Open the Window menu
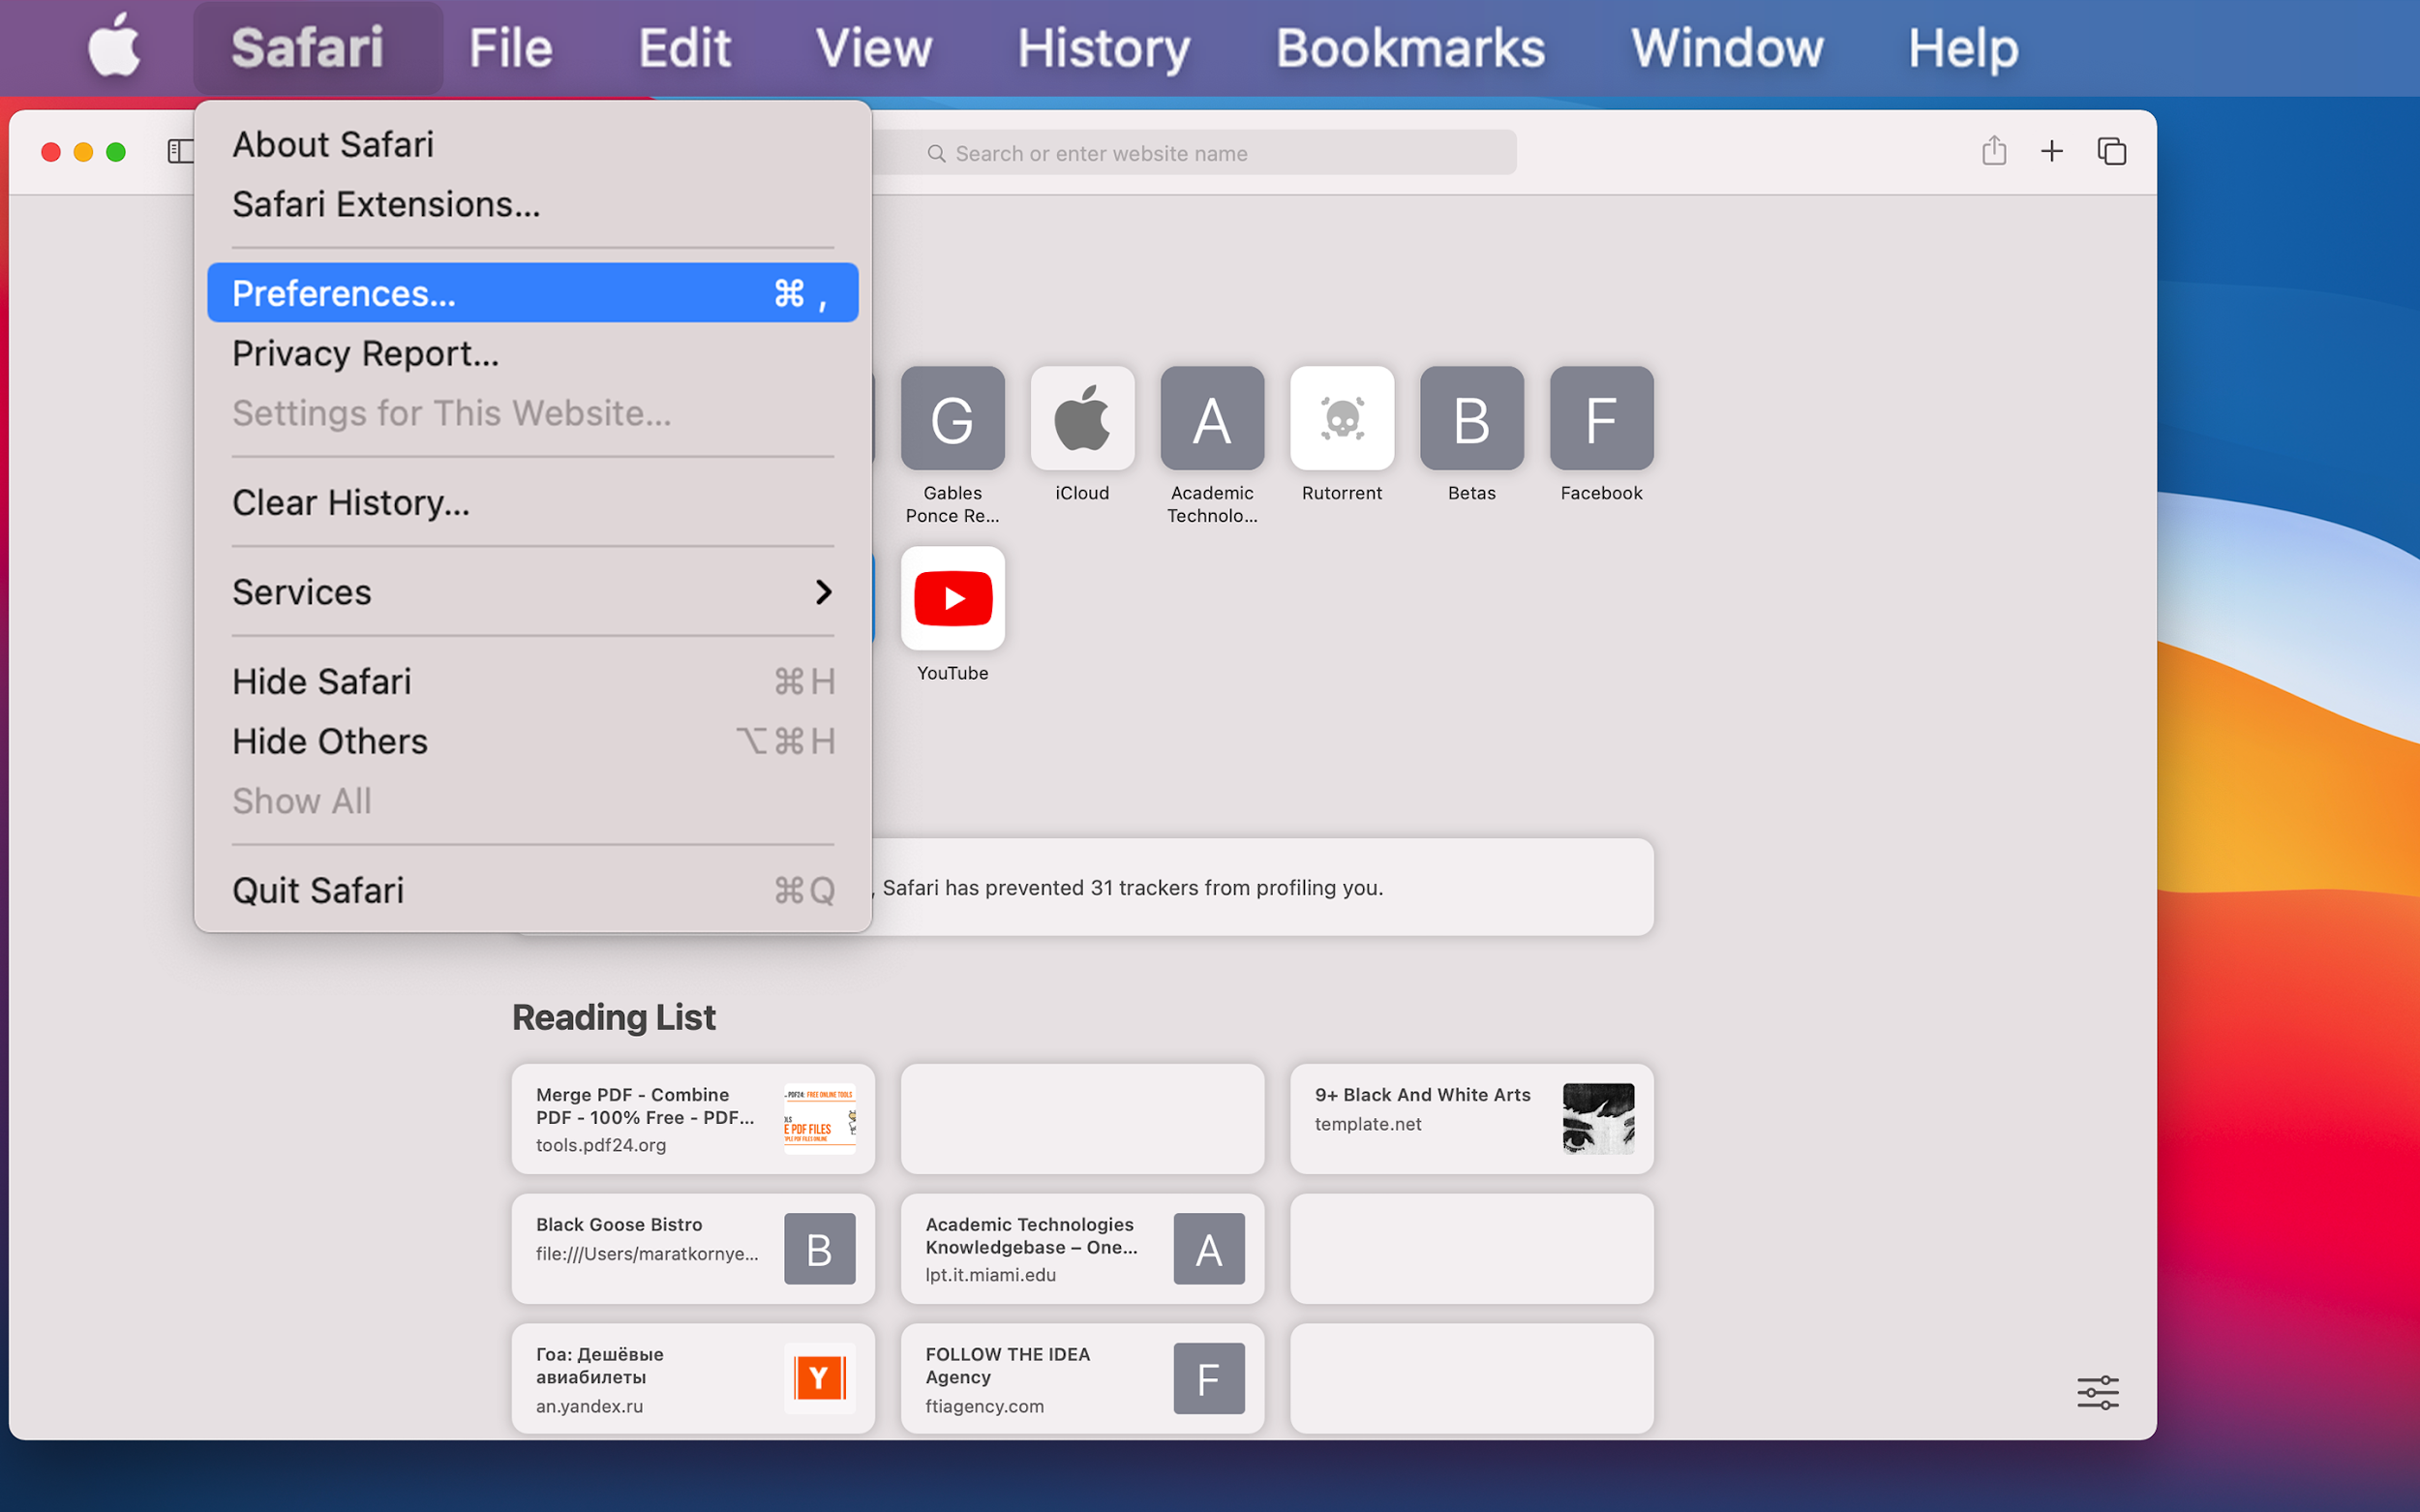2420x1512 pixels. [x=1727, y=47]
